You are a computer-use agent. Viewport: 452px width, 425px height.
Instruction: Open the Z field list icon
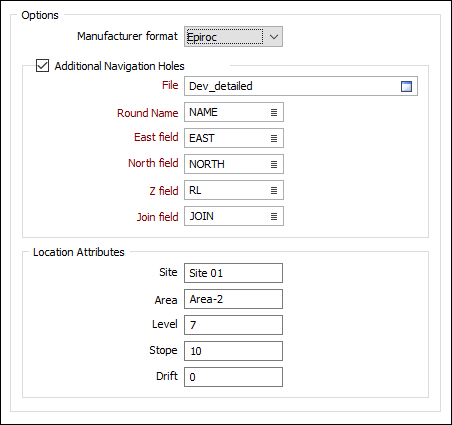coord(274,190)
